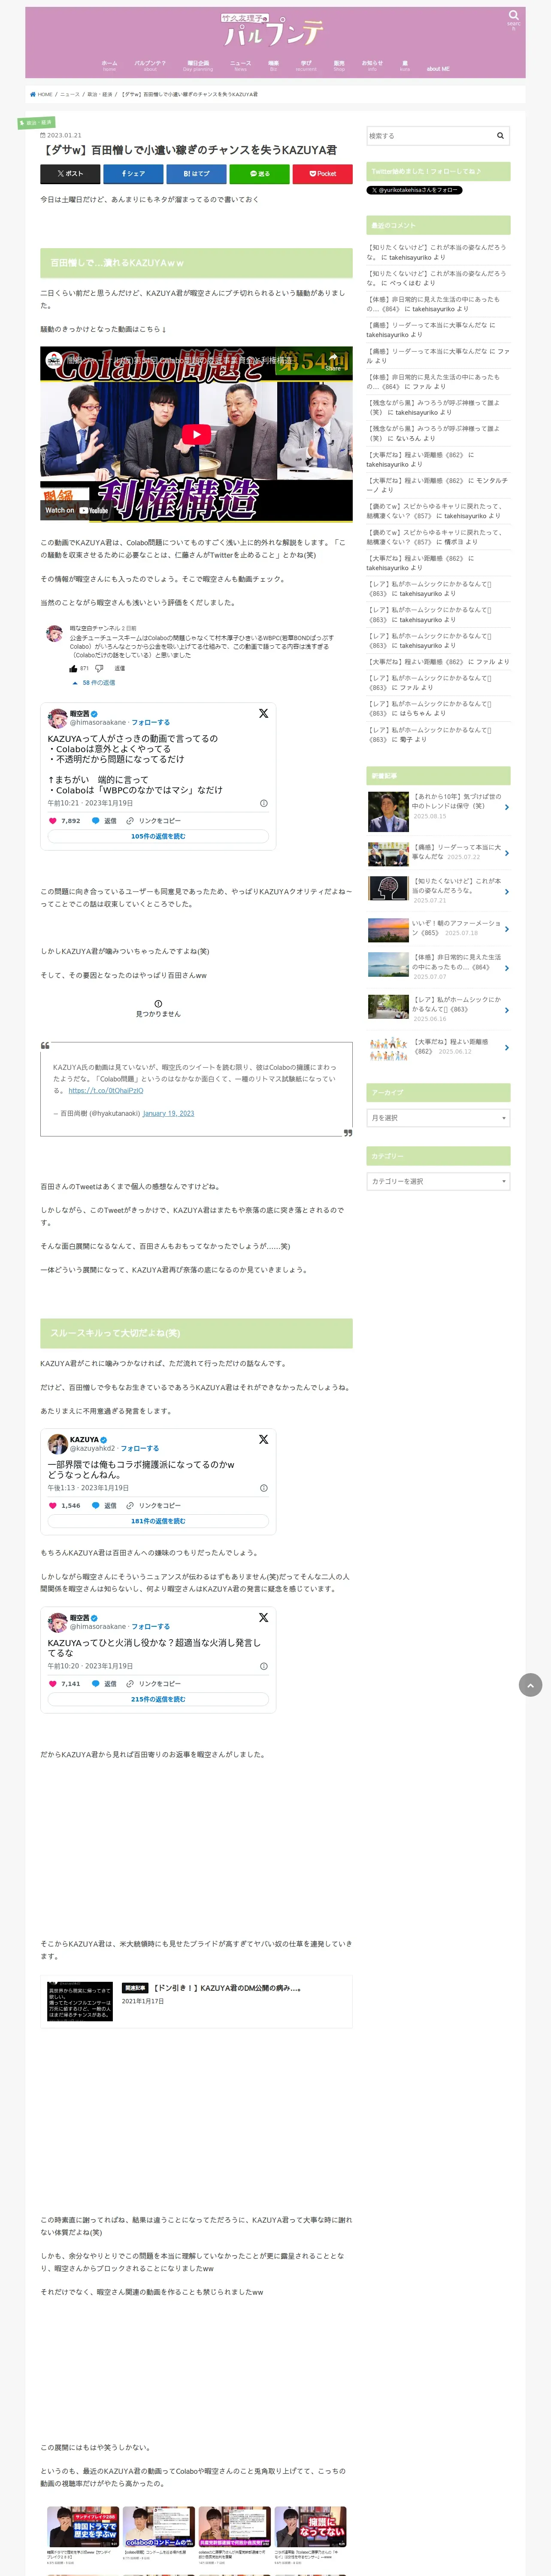This screenshot has height=2576, width=551.
Task: Click the HOME breadcrumb icon link
Action: (x=41, y=94)
